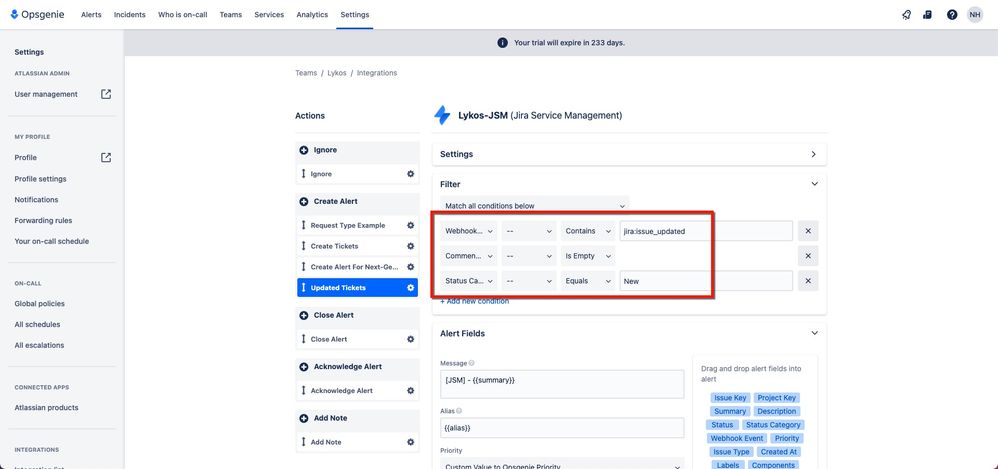Select the Request Type Example action
Viewport: 998px width, 469px height.
point(358,225)
